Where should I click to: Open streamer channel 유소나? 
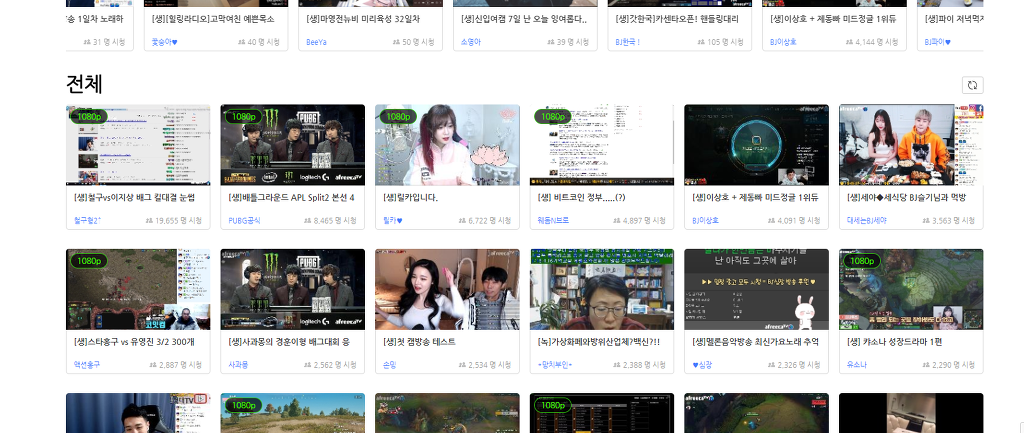tap(857, 365)
